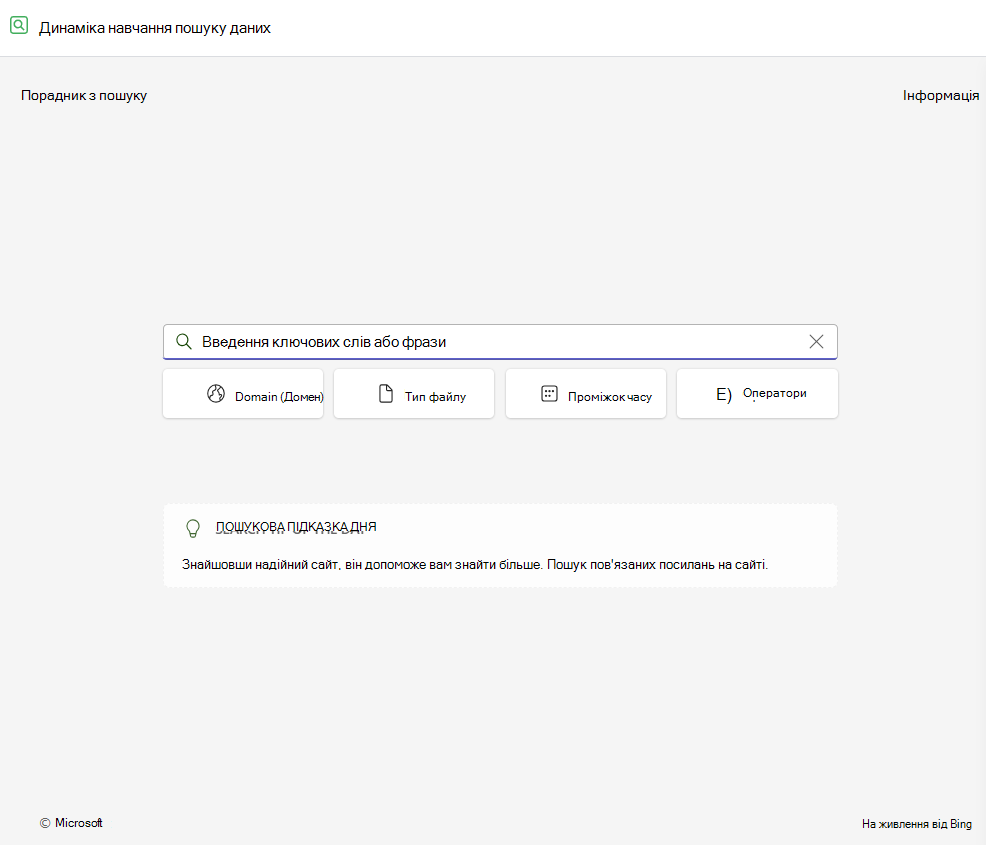Image resolution: width=986 pixels, height=845 pixels.
Task: Click the globe icon on Domain button
Action: 216,394
